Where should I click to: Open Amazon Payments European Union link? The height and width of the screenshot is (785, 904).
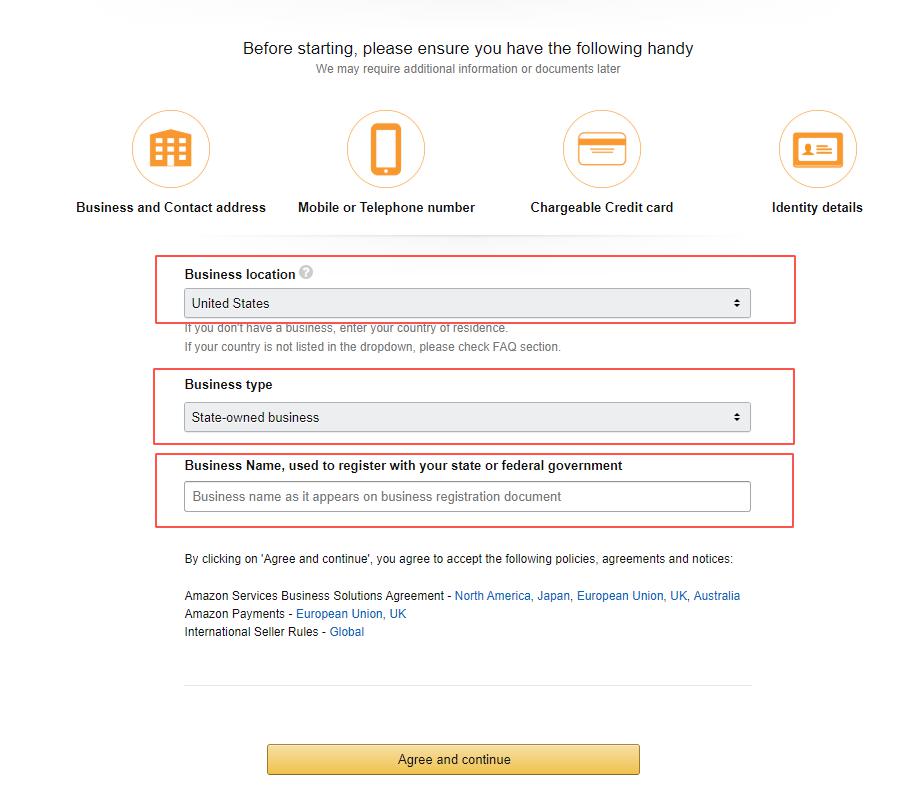coord(338,614)
